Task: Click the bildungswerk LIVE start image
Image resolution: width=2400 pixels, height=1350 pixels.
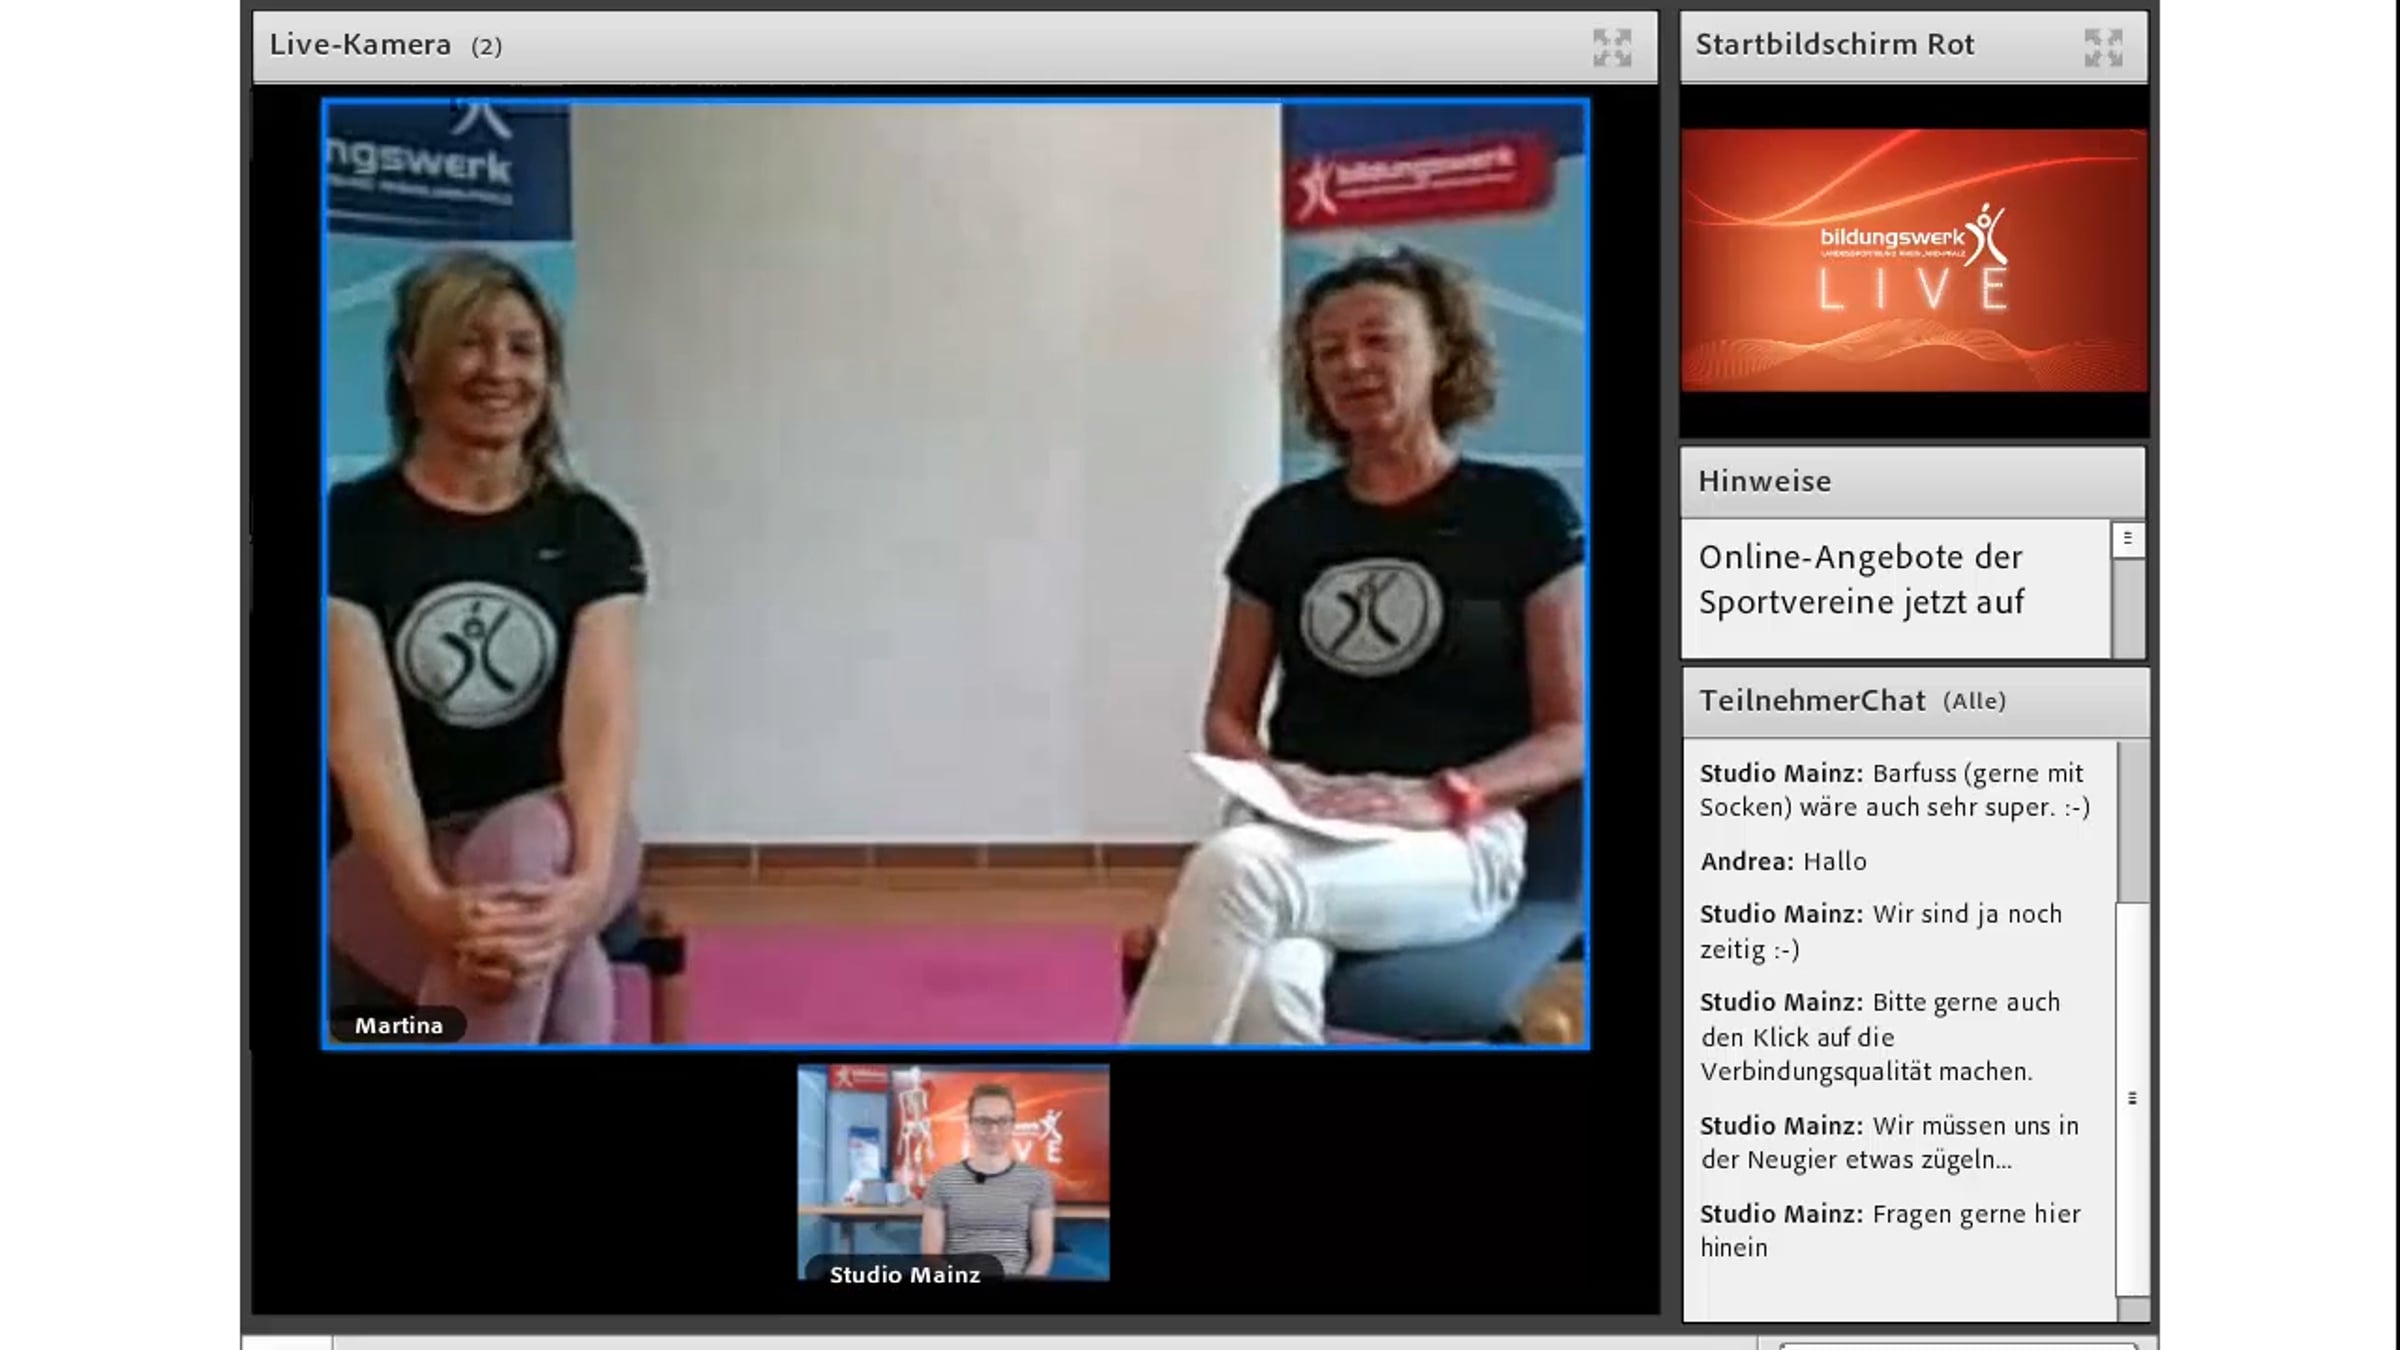Action: pos(1913,260)
